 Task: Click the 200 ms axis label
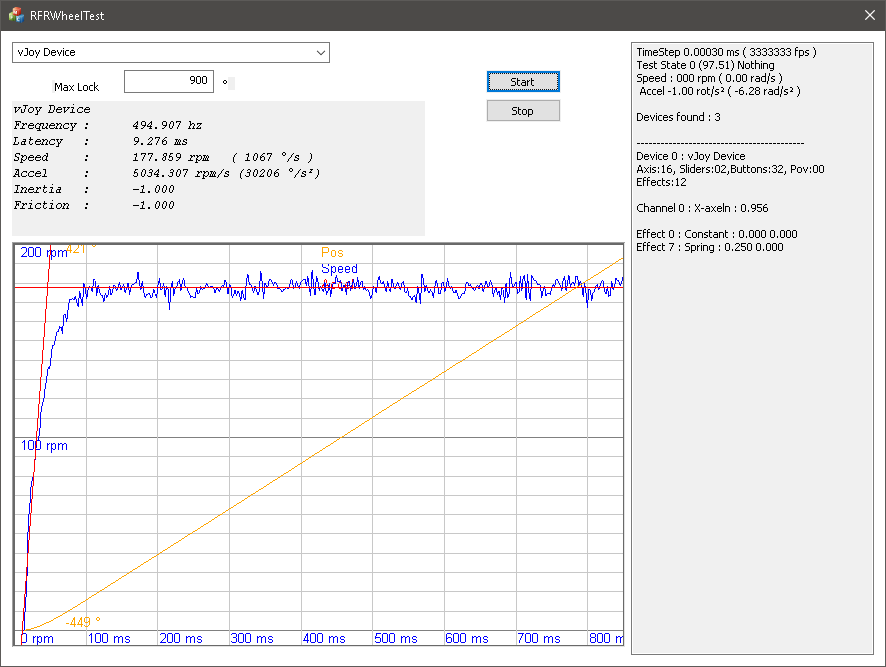(x=181, y=638)
